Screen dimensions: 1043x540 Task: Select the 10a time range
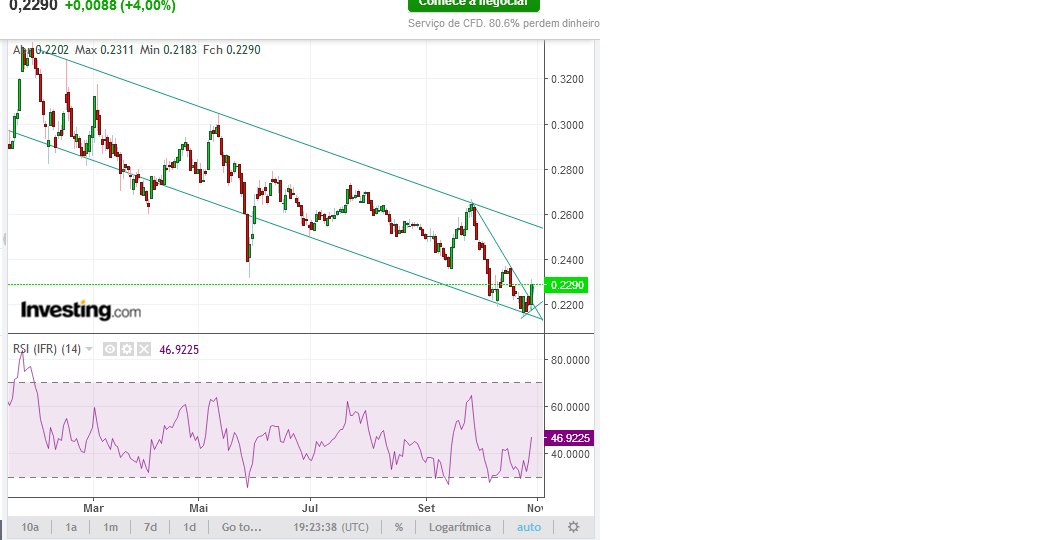tap(30, 527)
